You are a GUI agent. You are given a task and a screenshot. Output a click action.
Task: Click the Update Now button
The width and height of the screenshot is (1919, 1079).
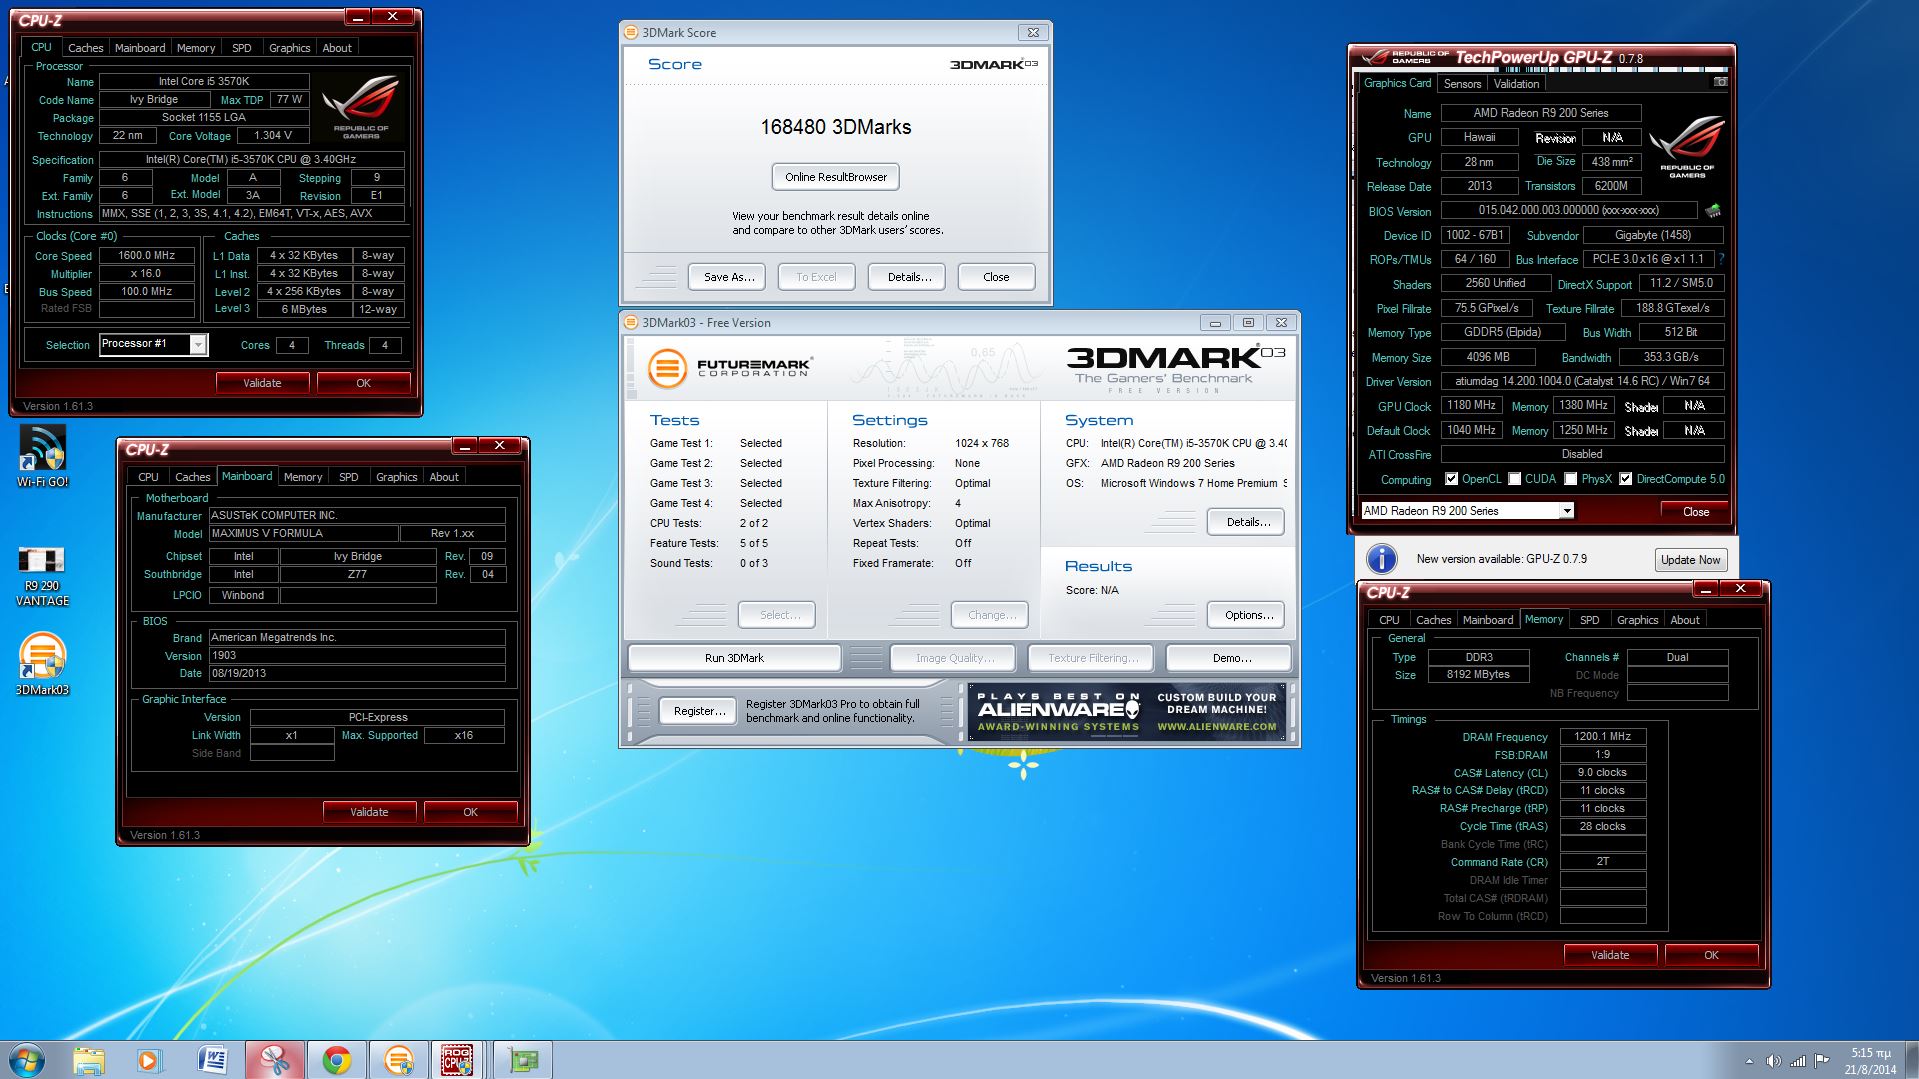(1691, 560)
